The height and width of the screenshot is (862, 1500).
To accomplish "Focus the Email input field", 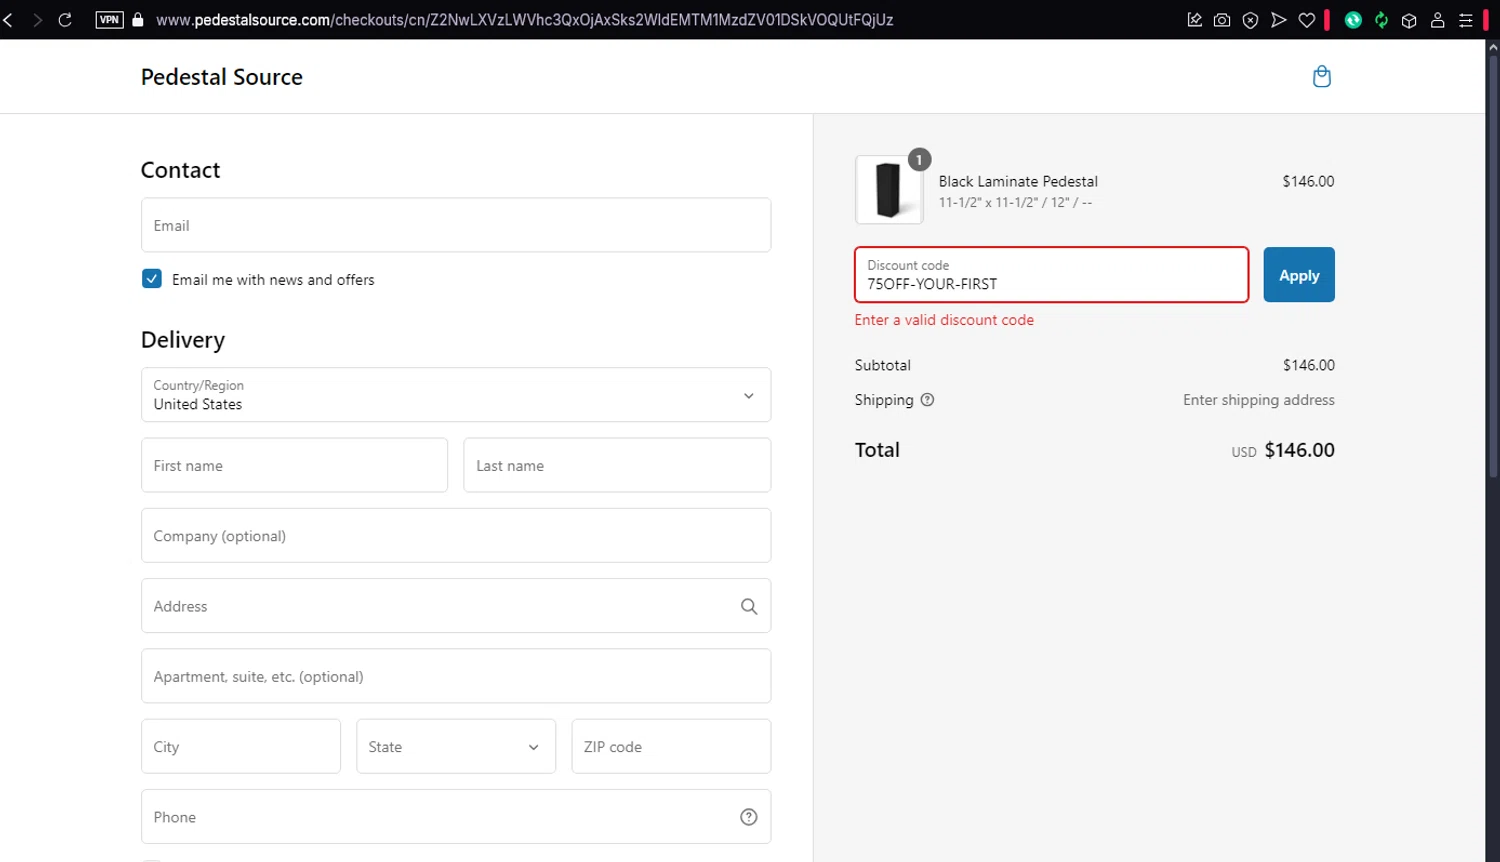I will pyautogui.click(x=456, y=225).
